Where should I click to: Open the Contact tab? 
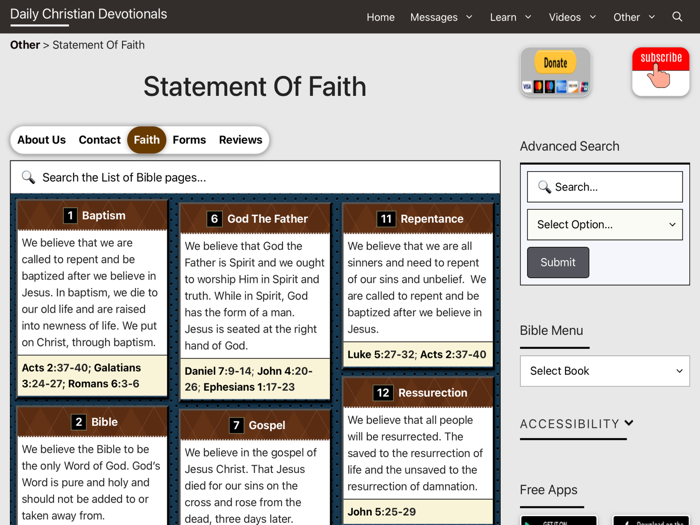[x=100, y=140]
